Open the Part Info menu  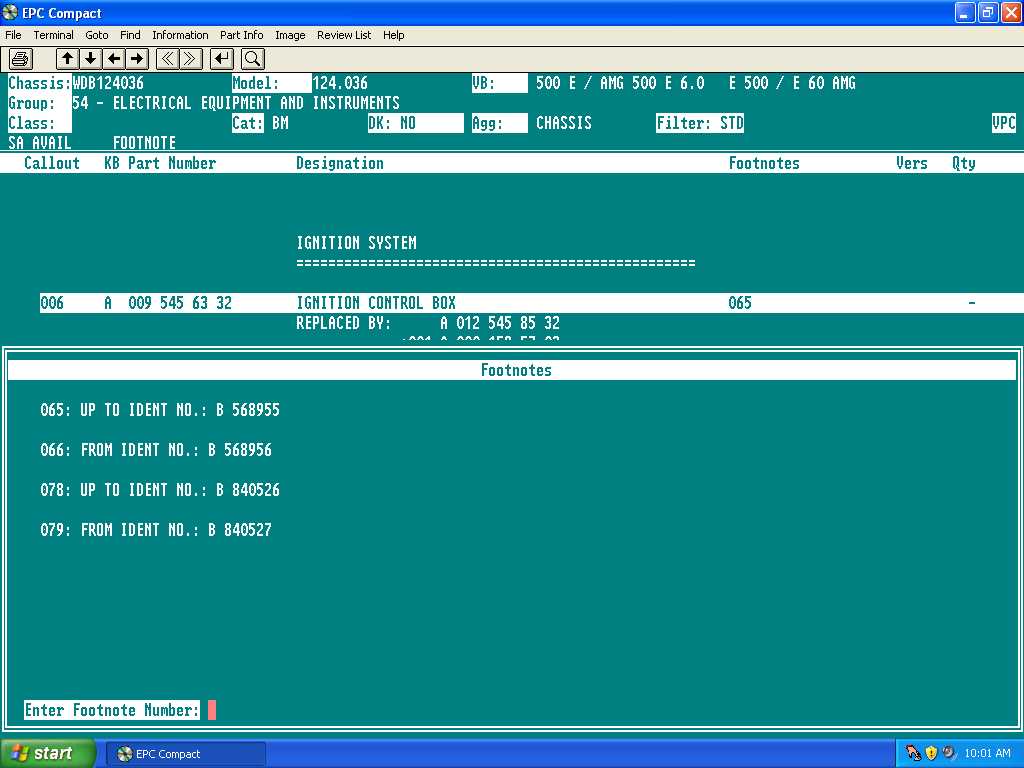point(241,35)
